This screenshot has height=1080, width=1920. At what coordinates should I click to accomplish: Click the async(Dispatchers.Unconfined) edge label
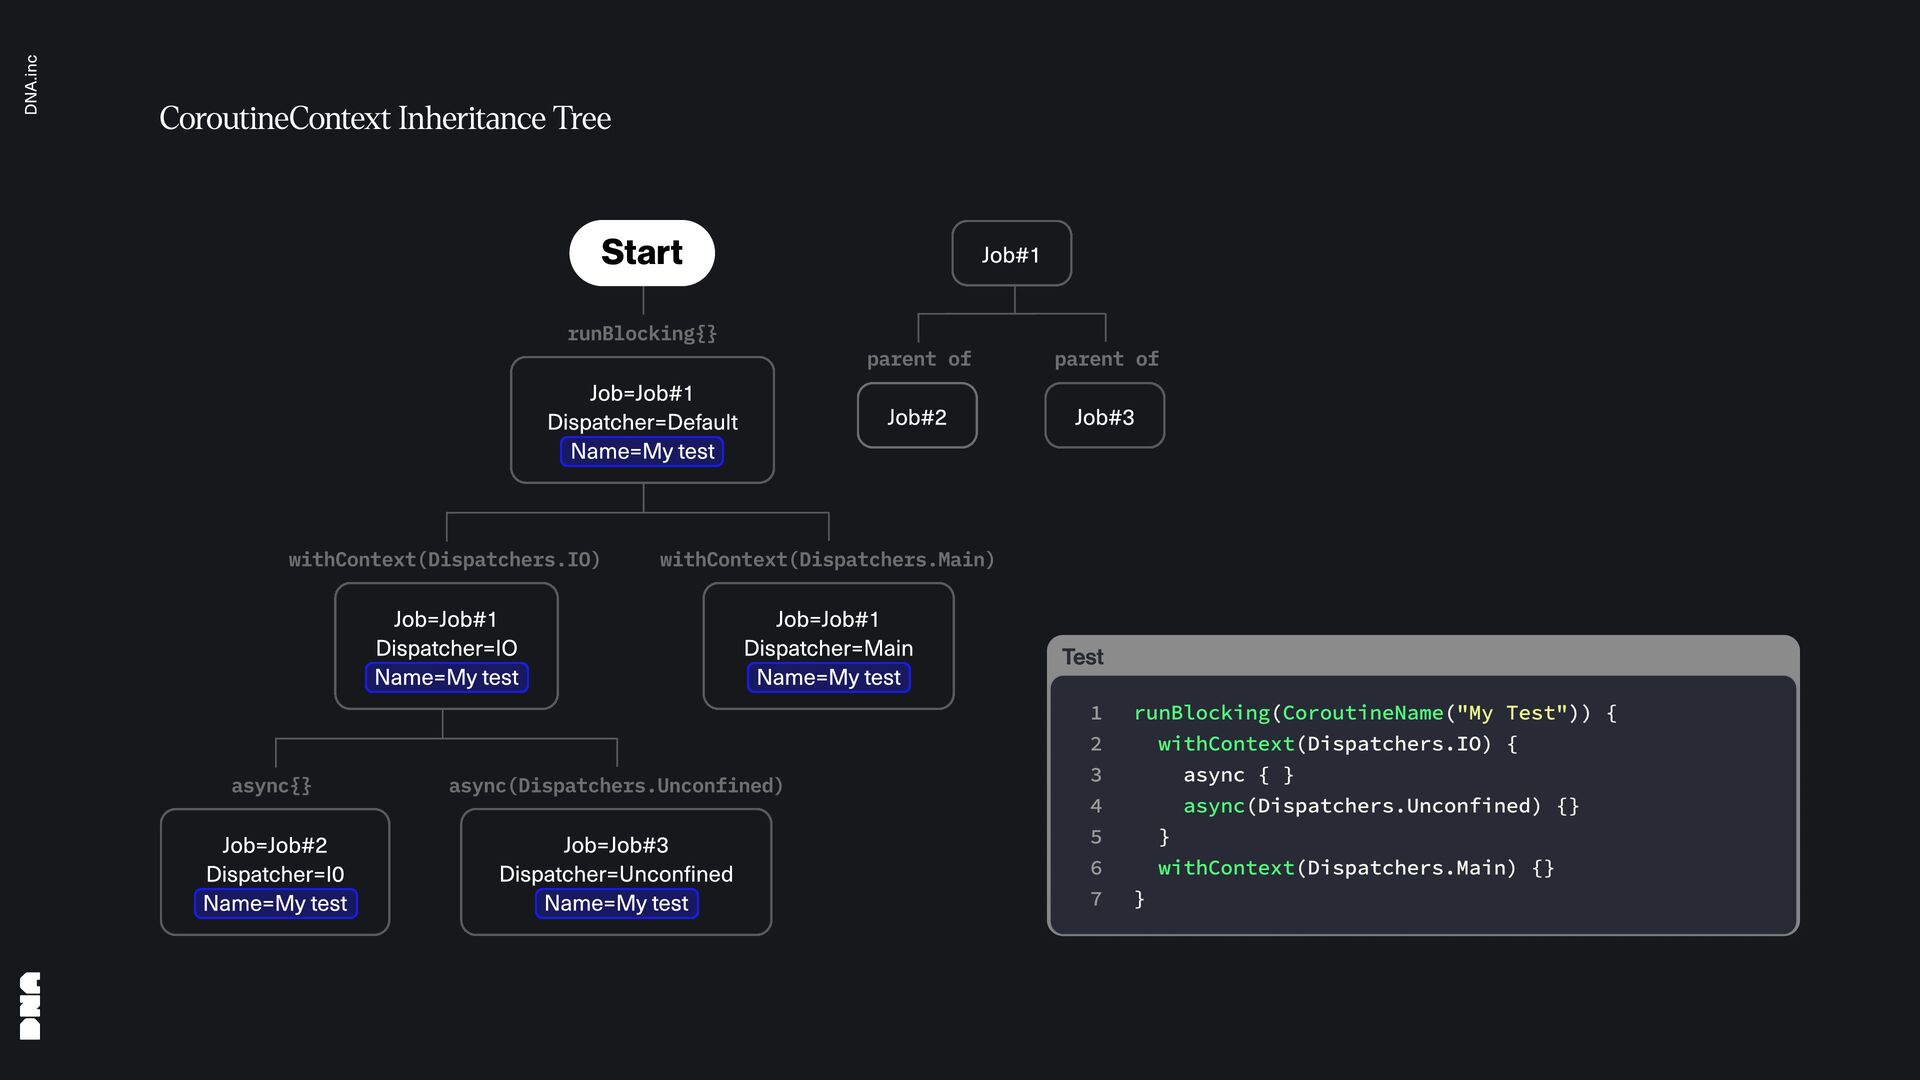(616, 785)
